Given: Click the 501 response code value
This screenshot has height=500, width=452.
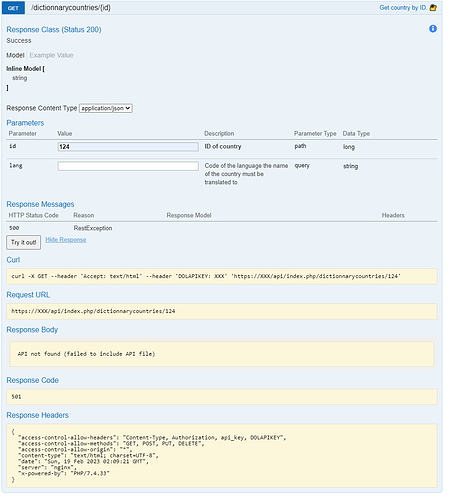Looking at the screenshot, I should point(16,397).
